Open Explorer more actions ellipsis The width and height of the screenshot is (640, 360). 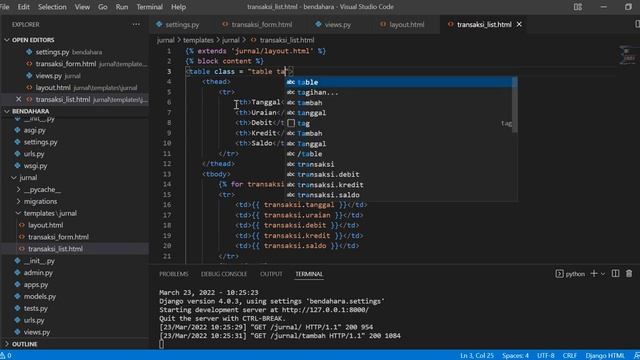click(136, 24)
